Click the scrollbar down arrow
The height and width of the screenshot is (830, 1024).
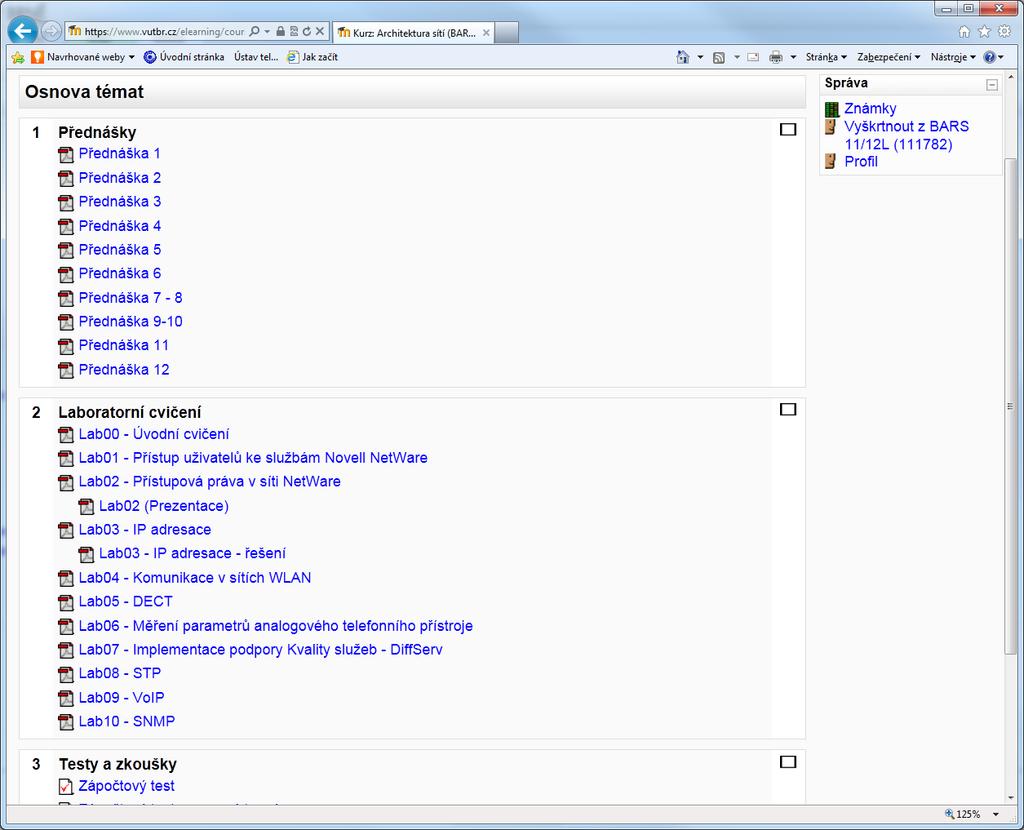point(1010,798)
